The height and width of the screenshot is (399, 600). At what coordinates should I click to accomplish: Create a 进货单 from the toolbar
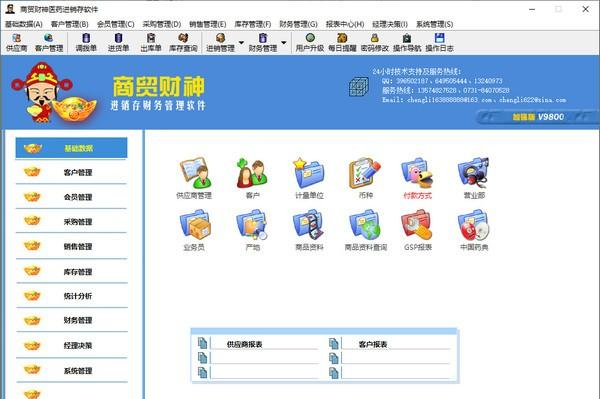118,42
